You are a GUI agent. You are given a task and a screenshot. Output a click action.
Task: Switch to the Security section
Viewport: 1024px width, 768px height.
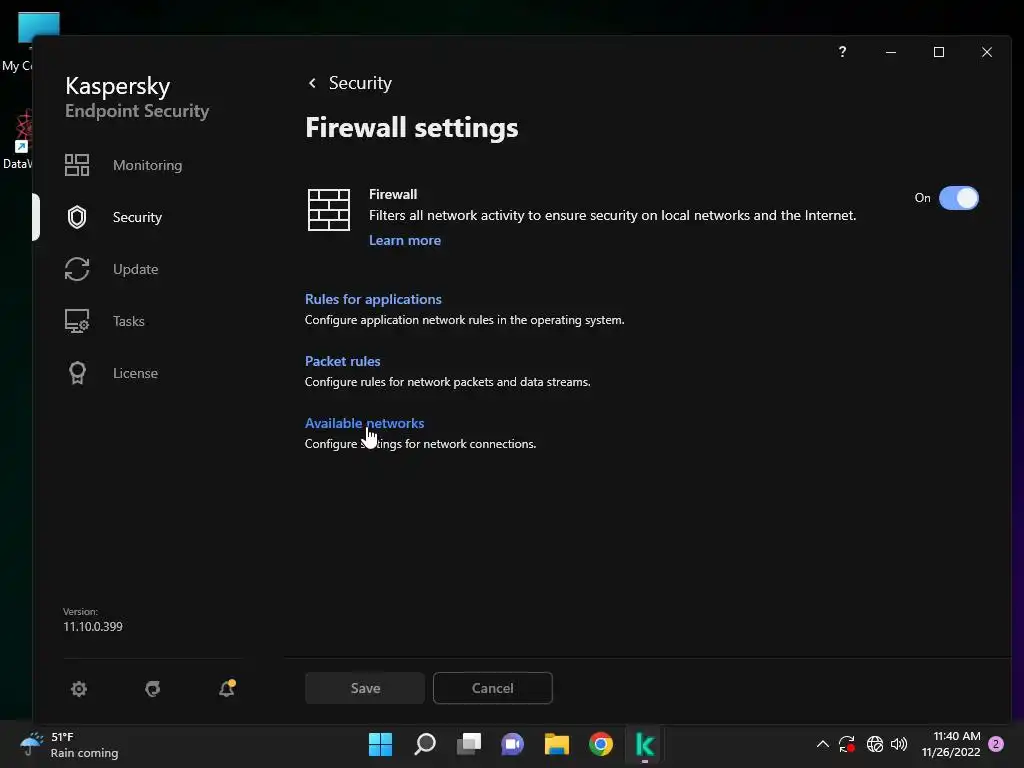[137, 217]
